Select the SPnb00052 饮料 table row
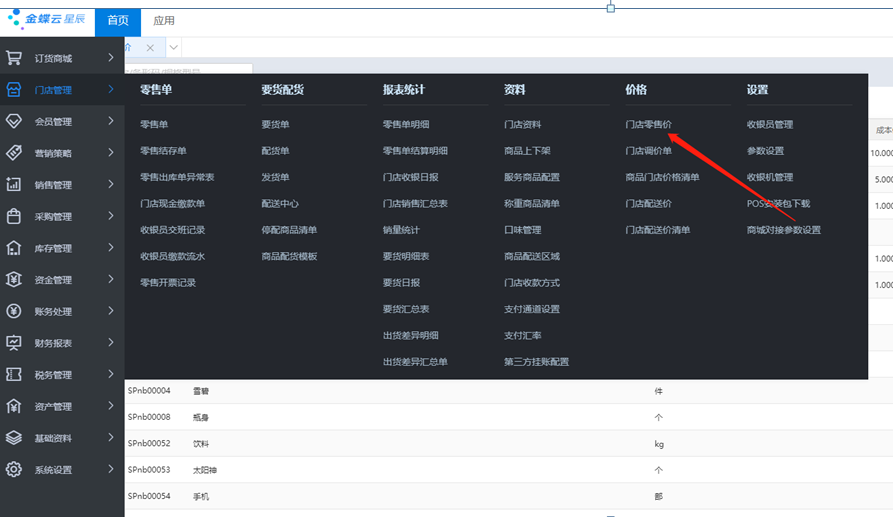Image resolution: width=893 pixels, height=517 pixels. pyautogui.click(x=400, y=443)
